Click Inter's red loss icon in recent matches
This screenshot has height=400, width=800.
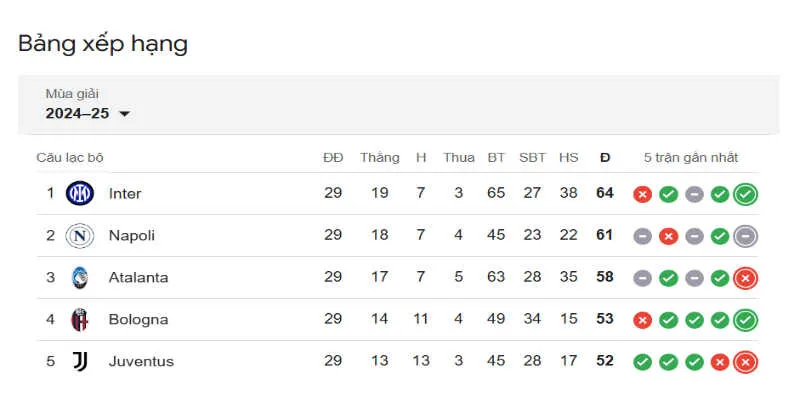(642, 194)
